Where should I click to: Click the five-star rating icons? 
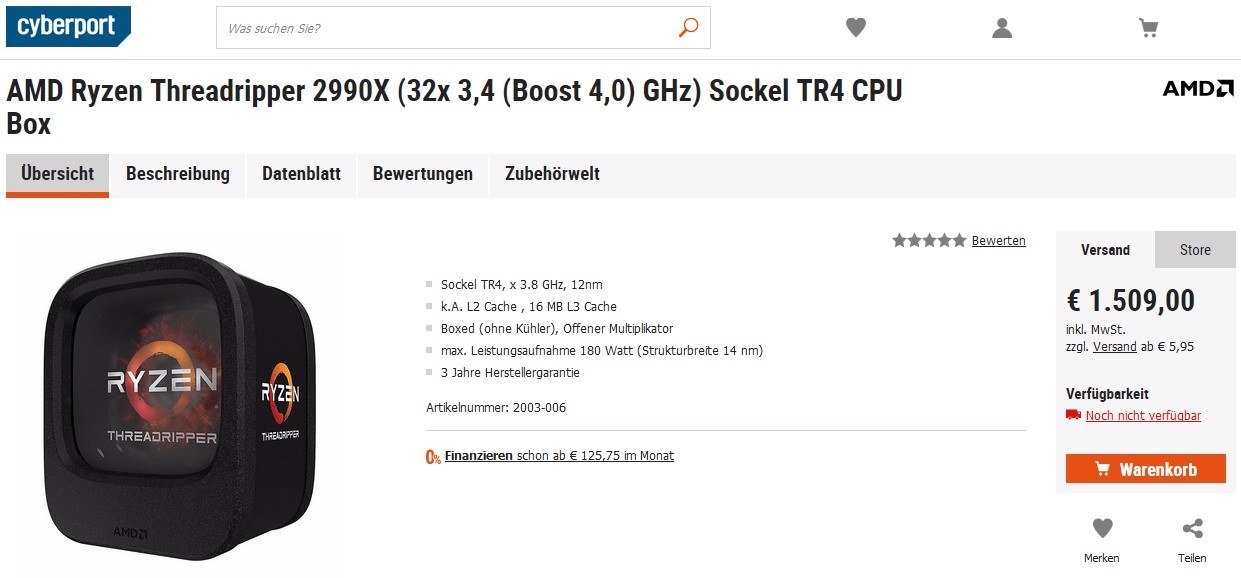click(929, 240)
